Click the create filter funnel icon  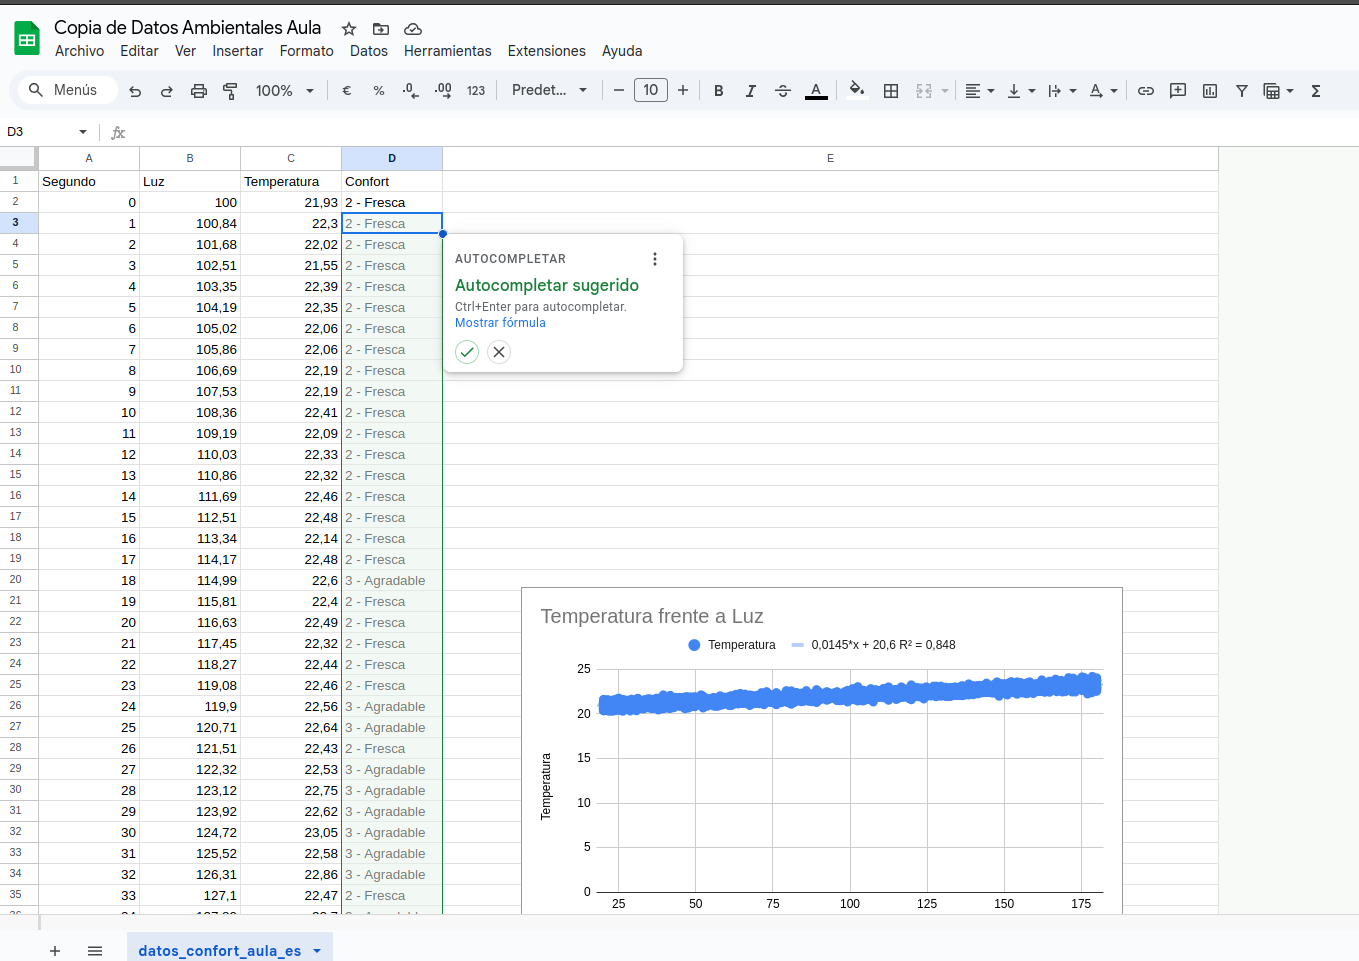click(1241, 91)
